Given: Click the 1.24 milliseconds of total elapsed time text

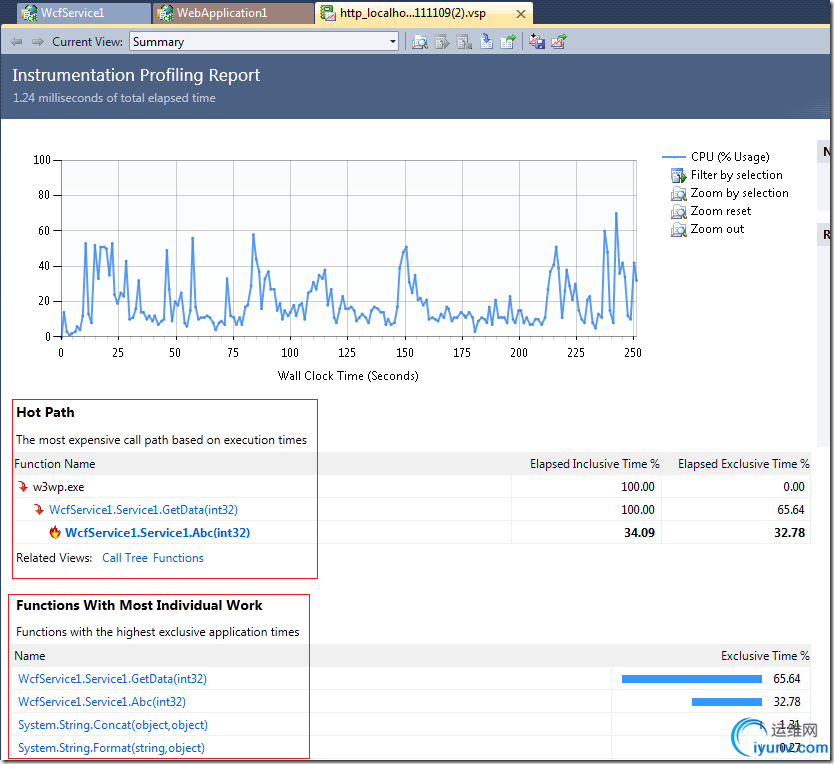Looking at the screenshot, I should click(114, 98).
